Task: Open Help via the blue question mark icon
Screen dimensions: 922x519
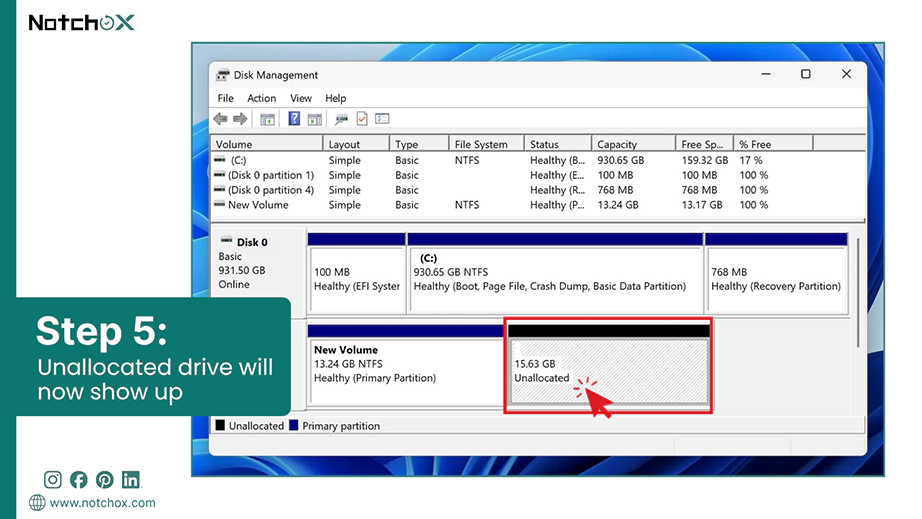Action: coord(294,119)
